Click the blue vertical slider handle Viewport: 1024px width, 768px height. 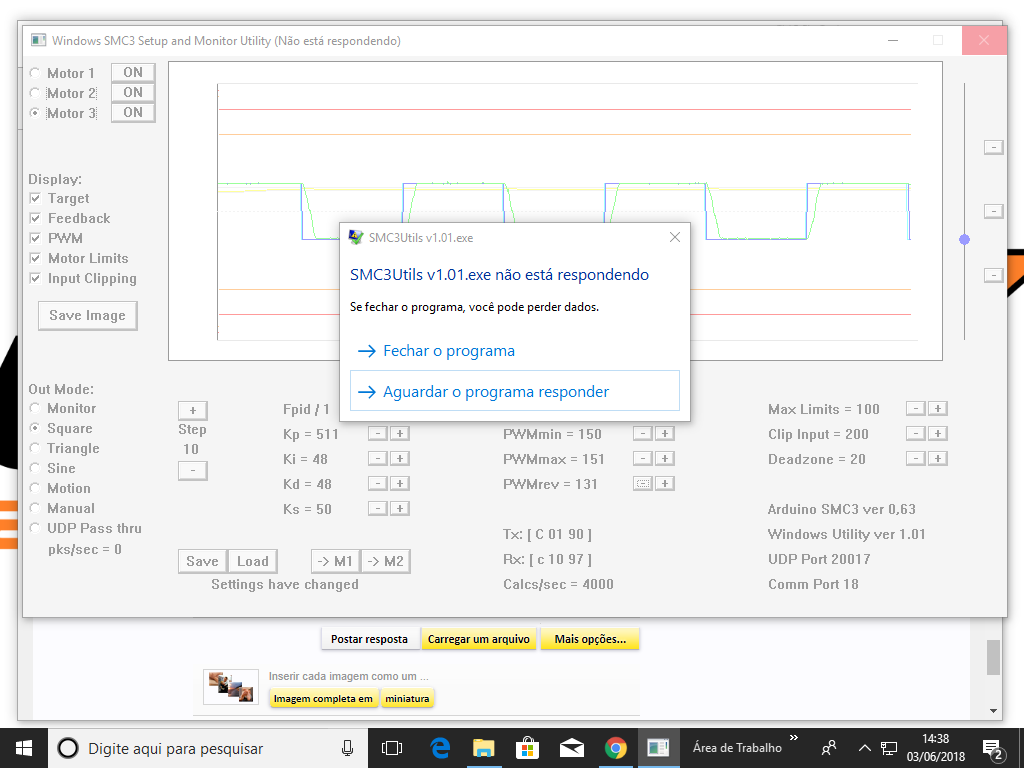[965, 240]
